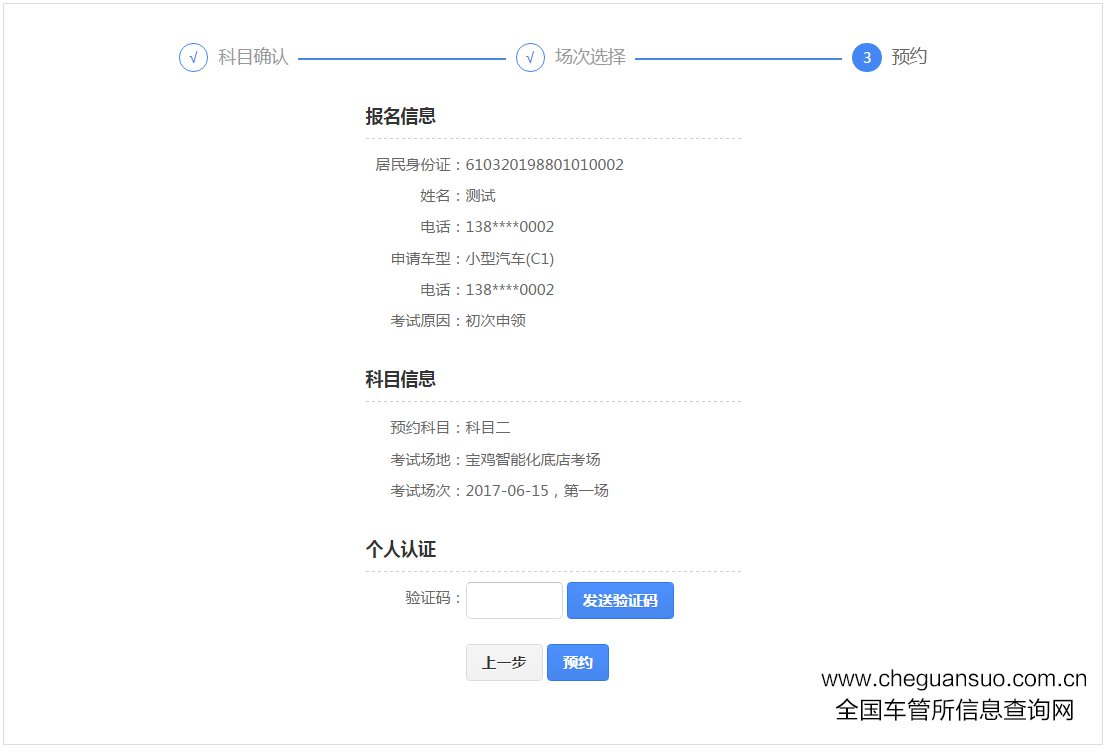Click the exam venue 宝鸡智能化底店考场
Viewport: 1108px width, 748px height.
[532, 460]
